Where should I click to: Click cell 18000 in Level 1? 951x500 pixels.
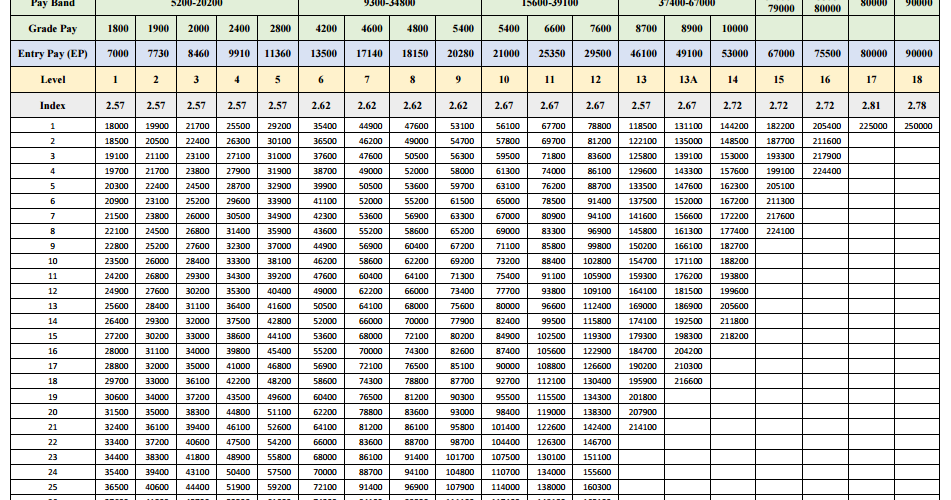pos(116,126)
